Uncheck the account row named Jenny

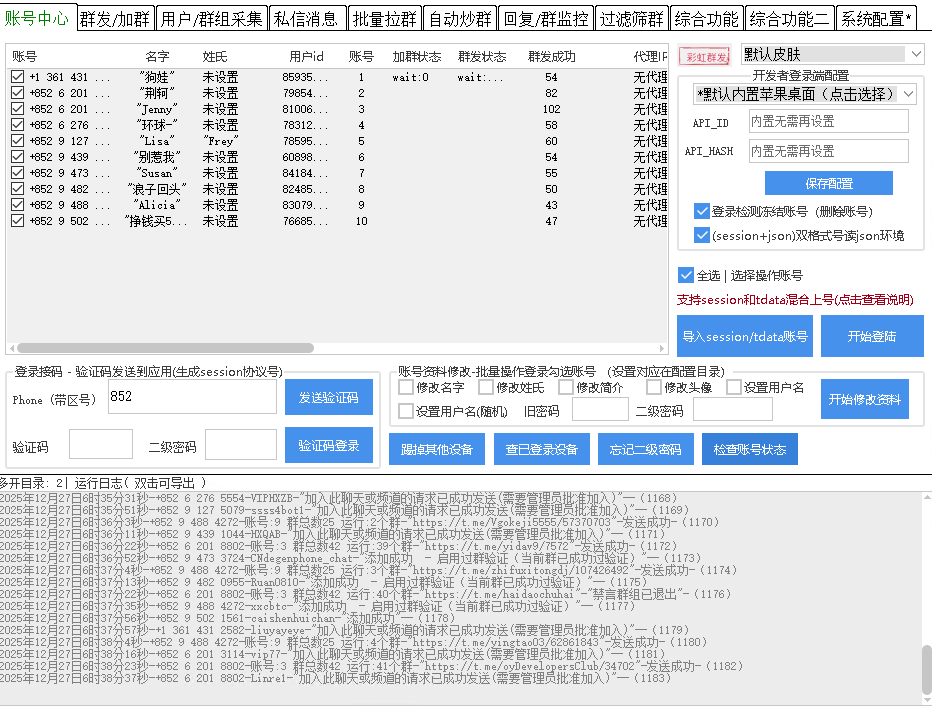(x=18, y=109)
